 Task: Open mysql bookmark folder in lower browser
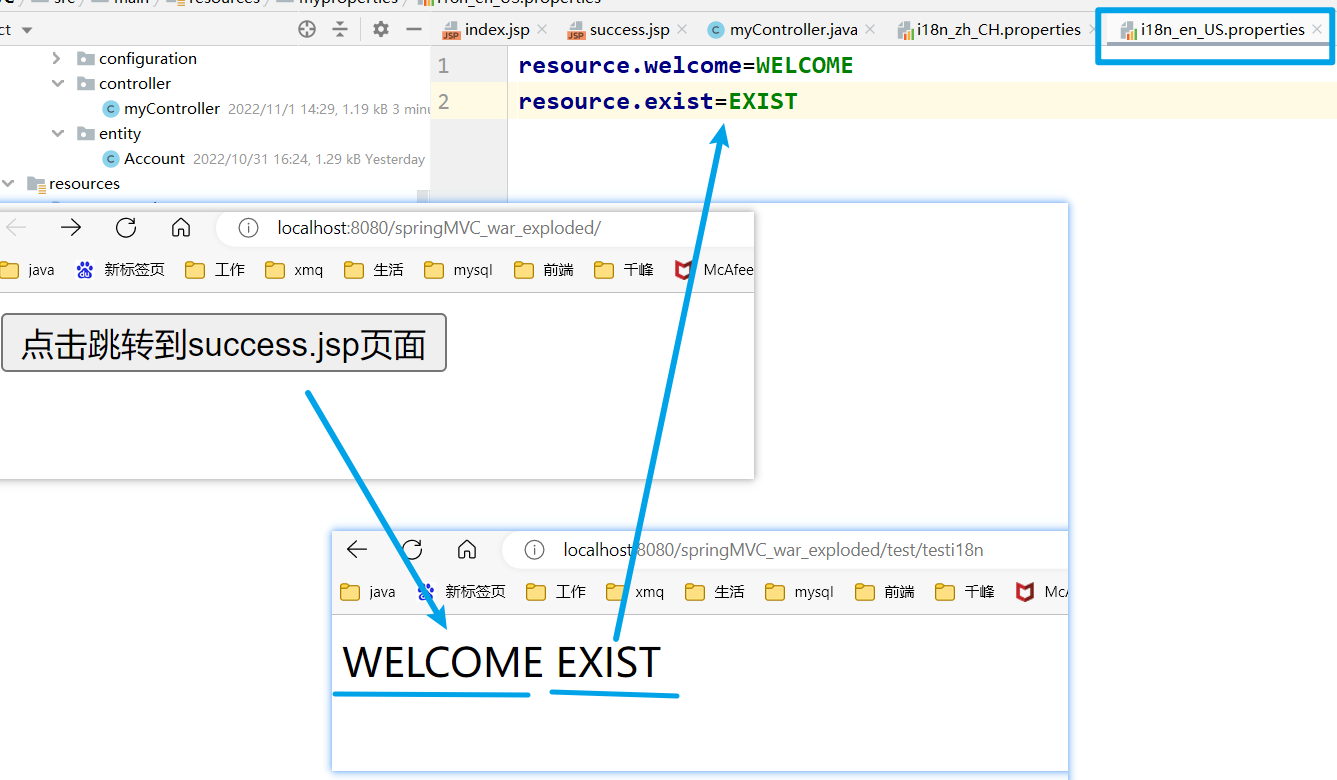click(800, 592)
